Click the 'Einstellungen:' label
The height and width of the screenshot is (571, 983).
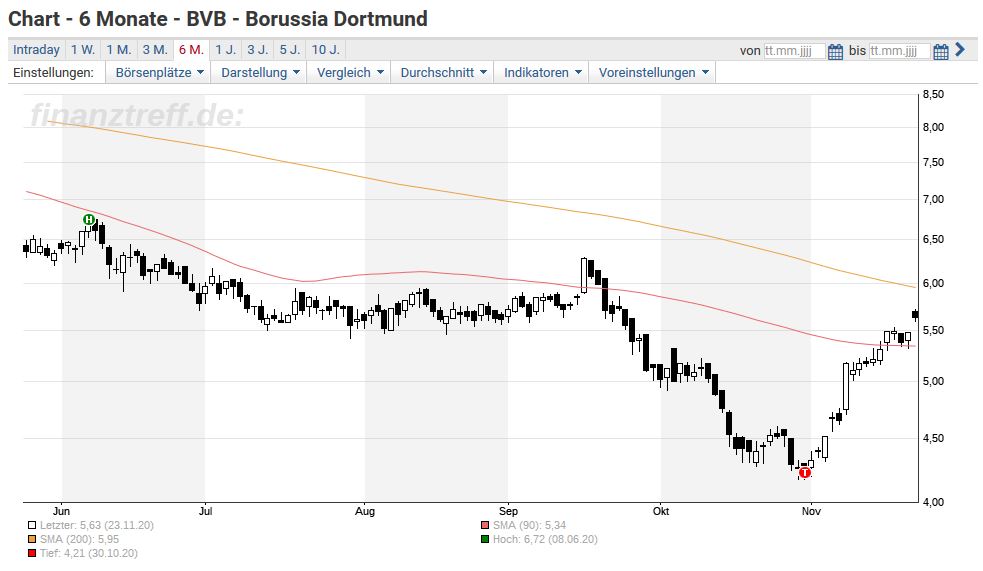[53, 73]
